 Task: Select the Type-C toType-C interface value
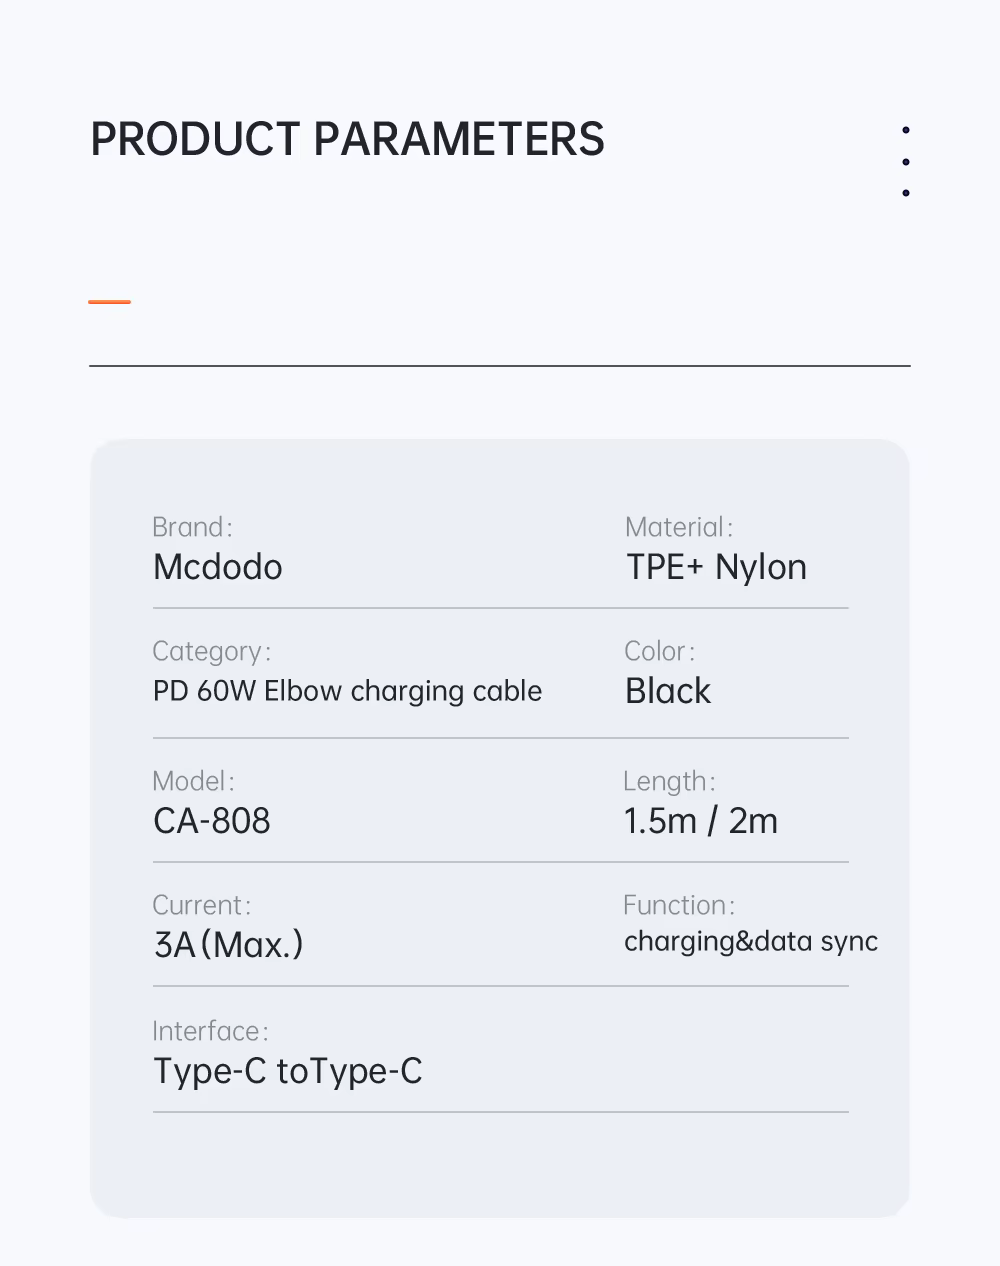(x=288, y=1071)
